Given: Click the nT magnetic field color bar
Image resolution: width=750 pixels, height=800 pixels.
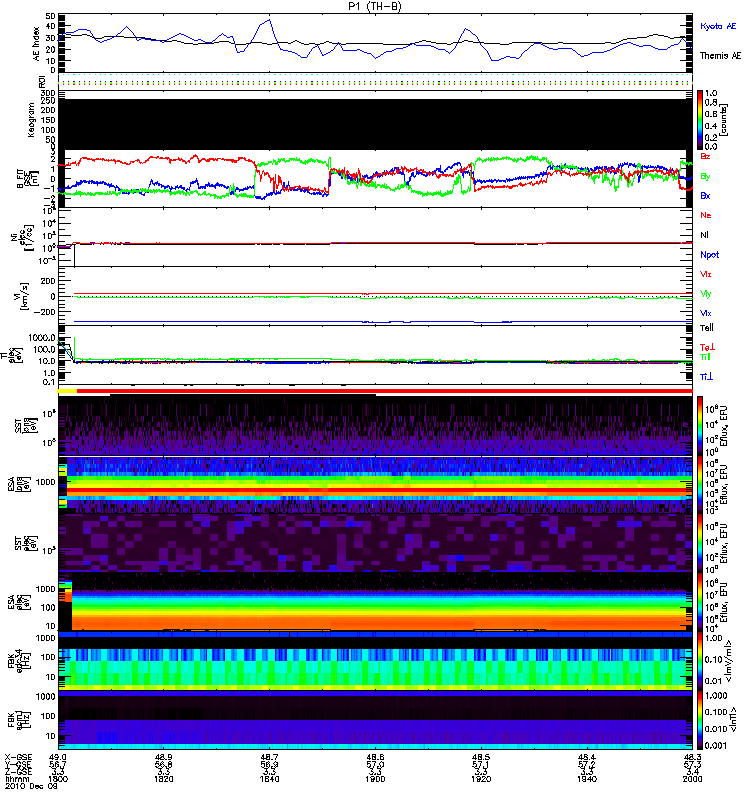Looking at the screenshot, I should pyautogui.click(x=700, y=720).
